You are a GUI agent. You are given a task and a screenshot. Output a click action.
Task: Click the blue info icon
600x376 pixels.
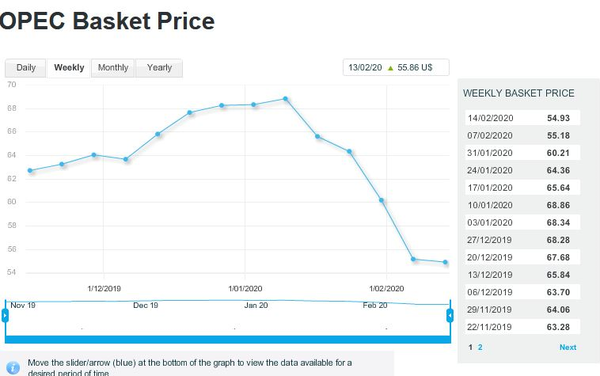click(13, 368)
